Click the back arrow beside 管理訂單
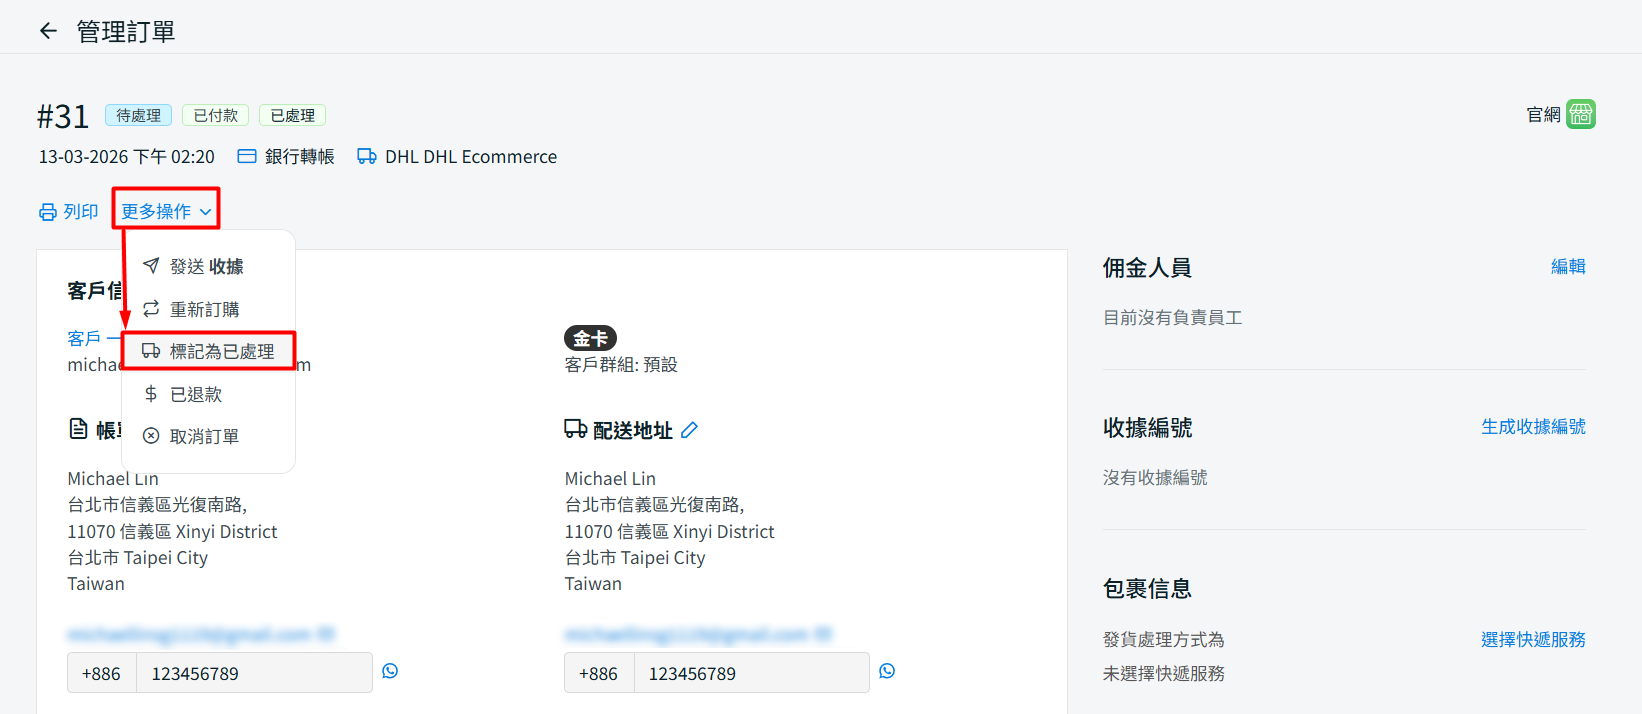Image resolution: width=1642 pixels, height=714 pixels. coord(48,31)
